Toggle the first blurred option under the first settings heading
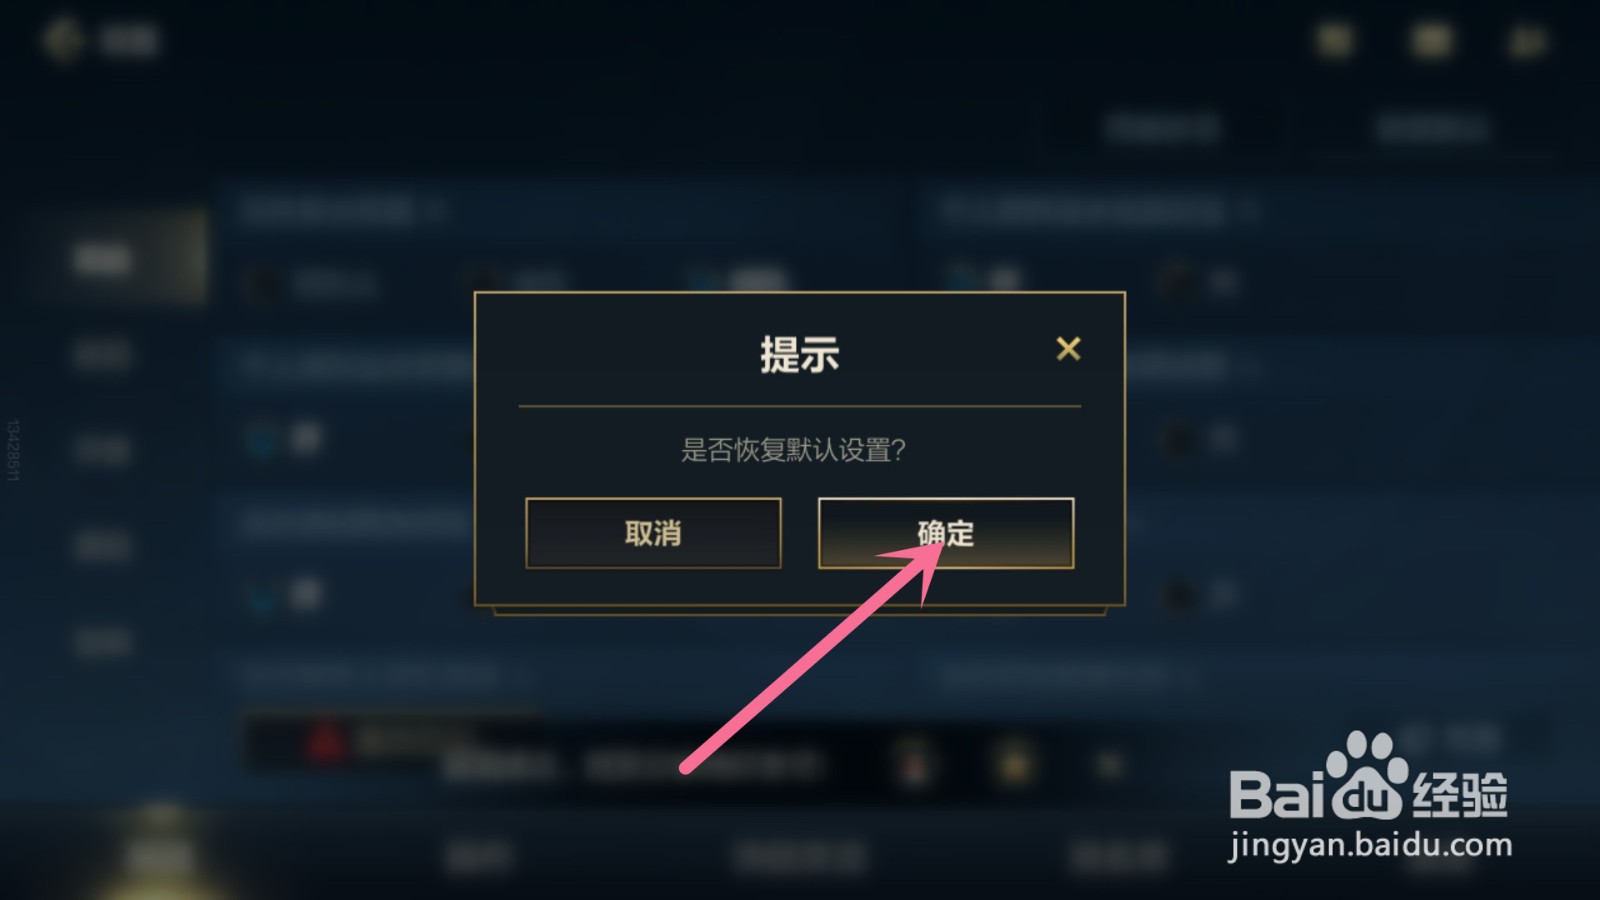Screen dimensions: 1600x900 click(312, 285)
